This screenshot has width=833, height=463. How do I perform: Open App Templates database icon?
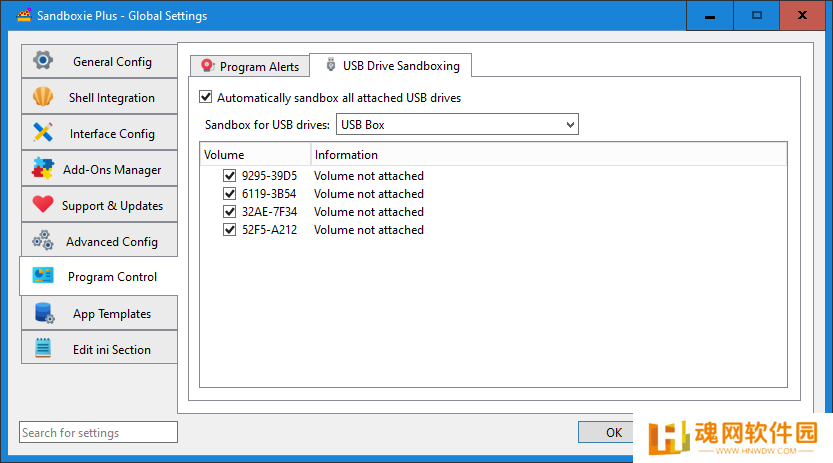44,313
